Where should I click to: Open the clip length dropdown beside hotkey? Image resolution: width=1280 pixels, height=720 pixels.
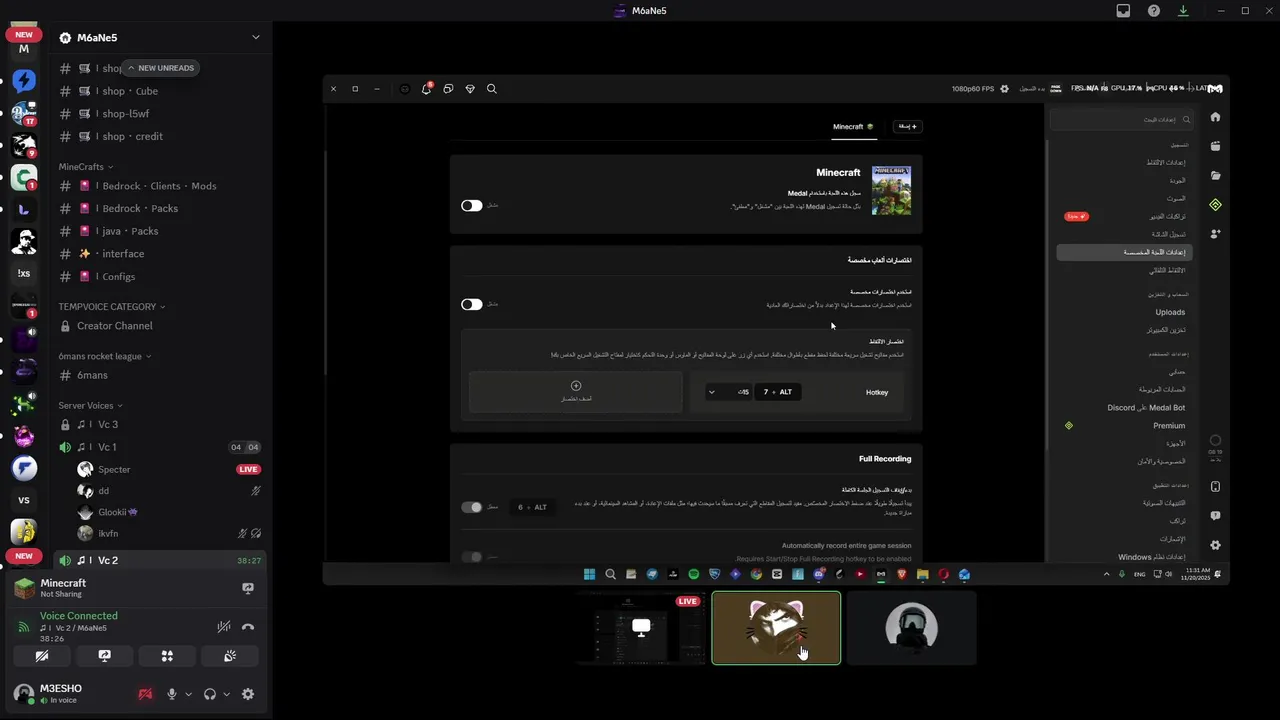(728, 392)
